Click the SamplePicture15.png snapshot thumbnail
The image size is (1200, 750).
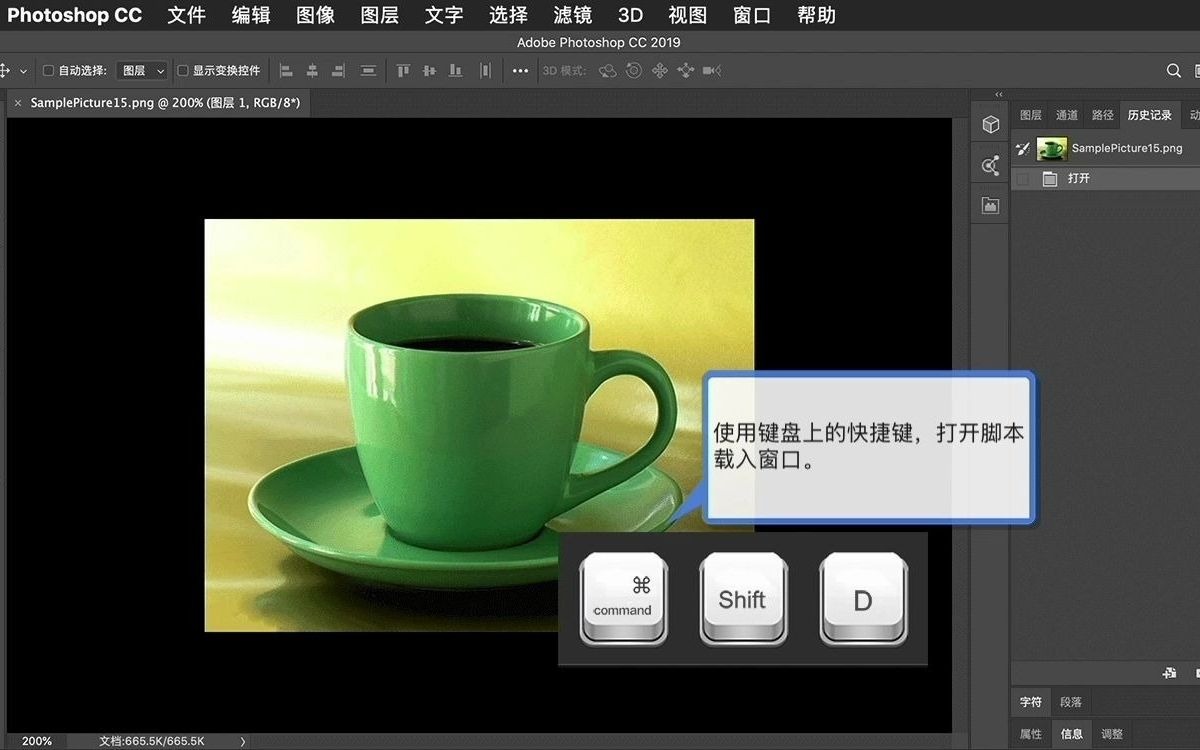(x=1051, y=148)
